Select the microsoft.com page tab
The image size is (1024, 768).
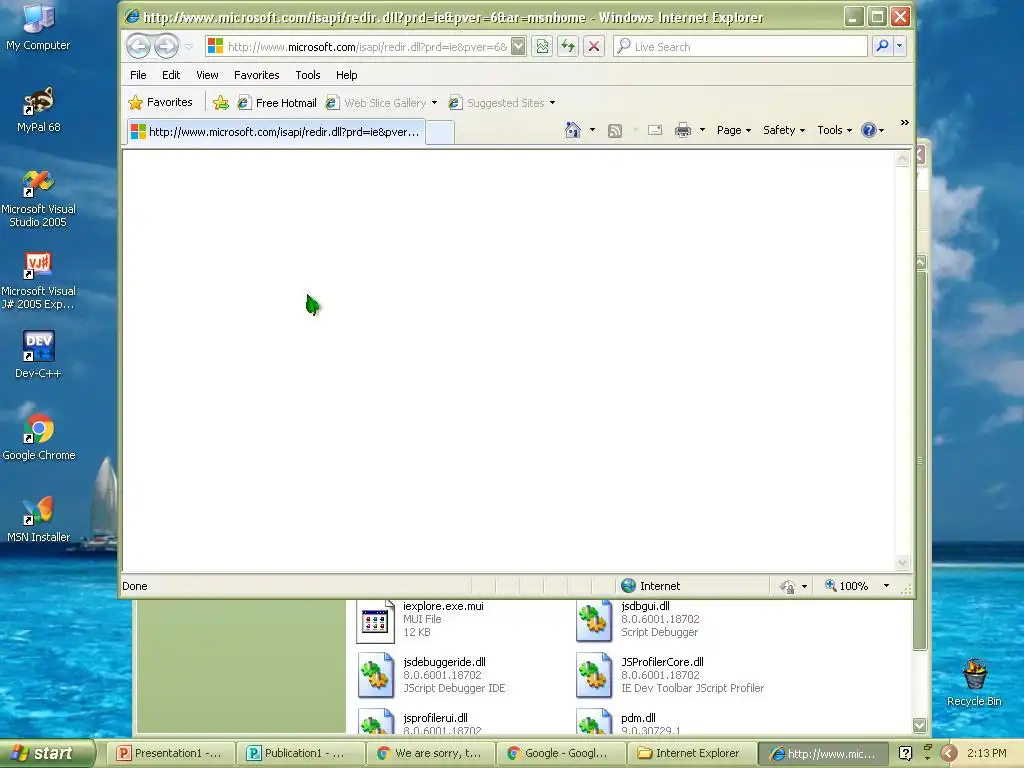276,132
